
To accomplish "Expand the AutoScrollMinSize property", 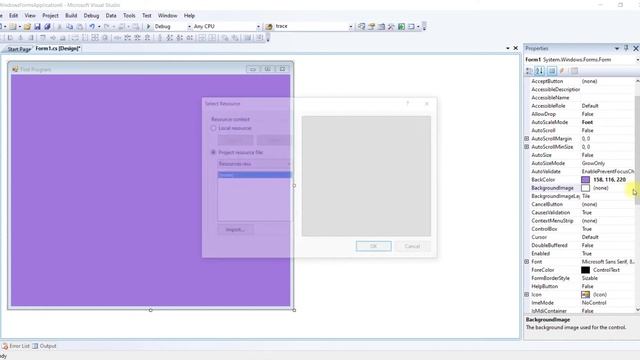I will pyautogui.click(x=527, y=147).
